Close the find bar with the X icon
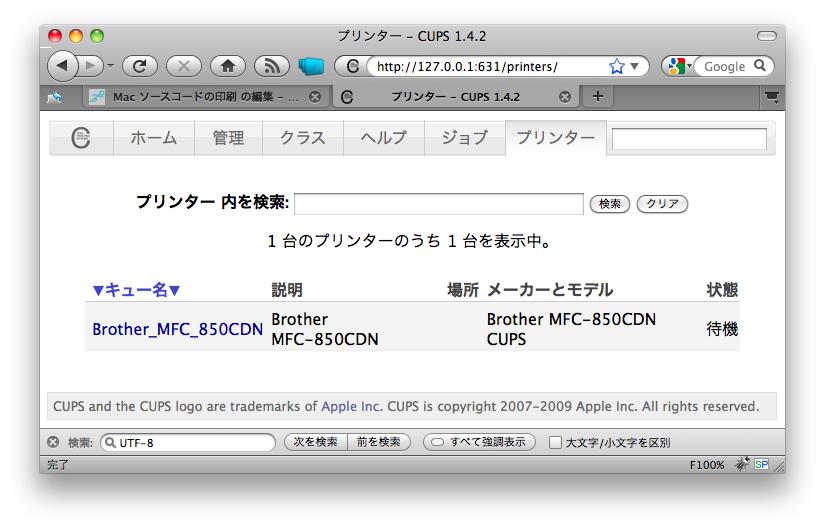Image resolution: width=825 pixels, height=528 pixels. (53, 442)
